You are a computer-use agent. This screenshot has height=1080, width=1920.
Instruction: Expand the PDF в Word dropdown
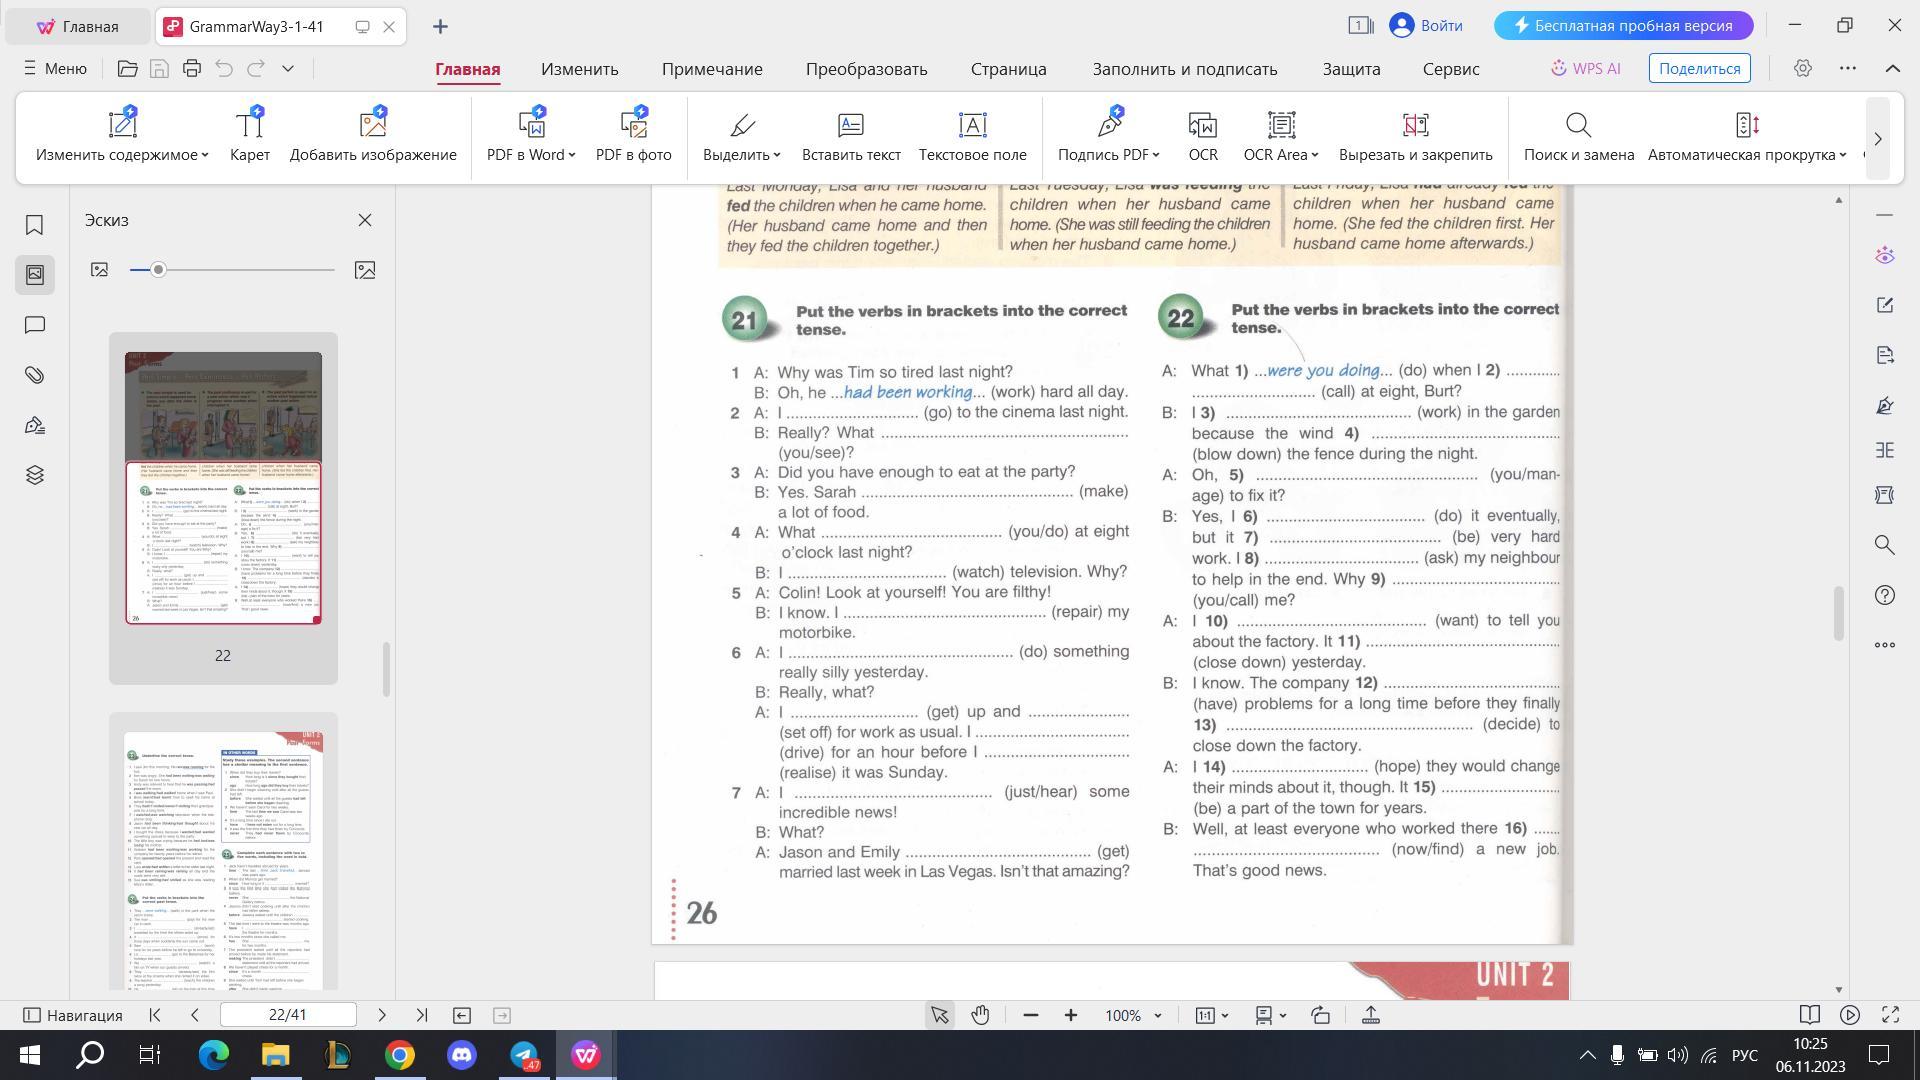(572, 155)
